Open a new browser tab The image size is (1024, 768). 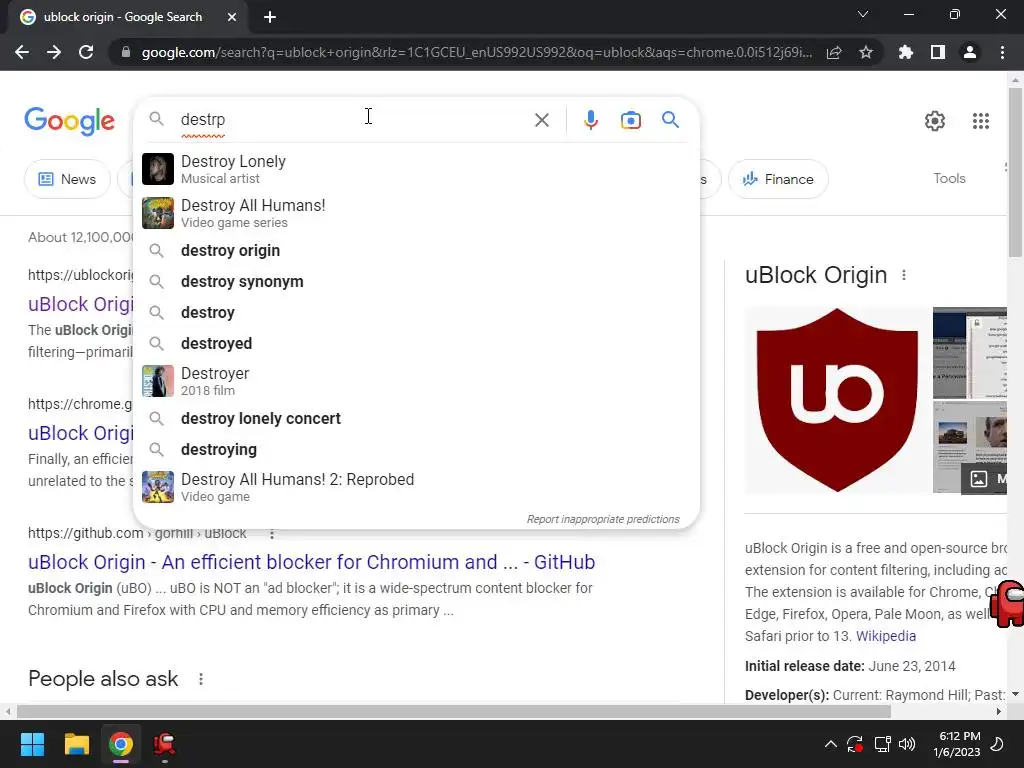coord(270,17)
